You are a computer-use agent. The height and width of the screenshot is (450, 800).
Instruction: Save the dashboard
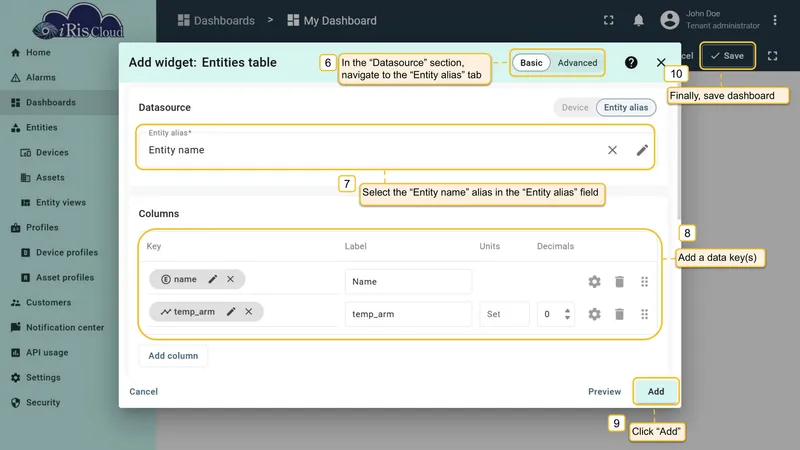click(x=728, y=56)
